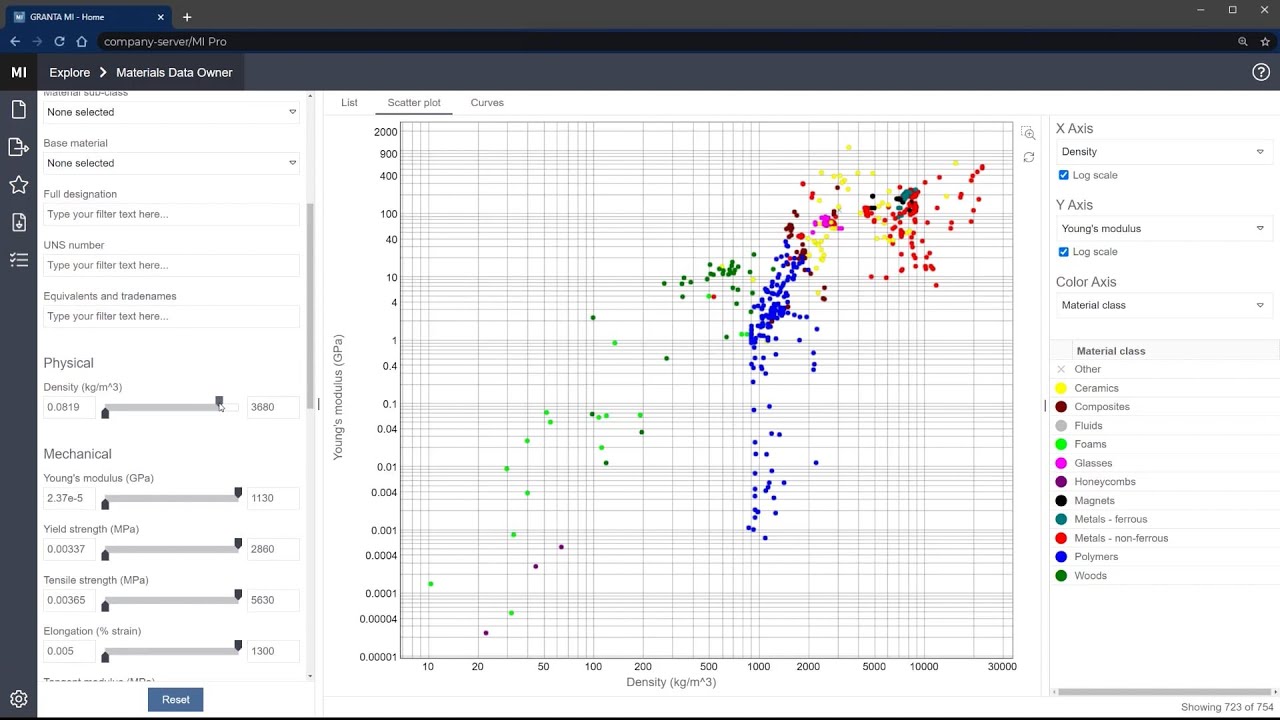Click Young's modulus slider maximum handle

coord(238,493)
